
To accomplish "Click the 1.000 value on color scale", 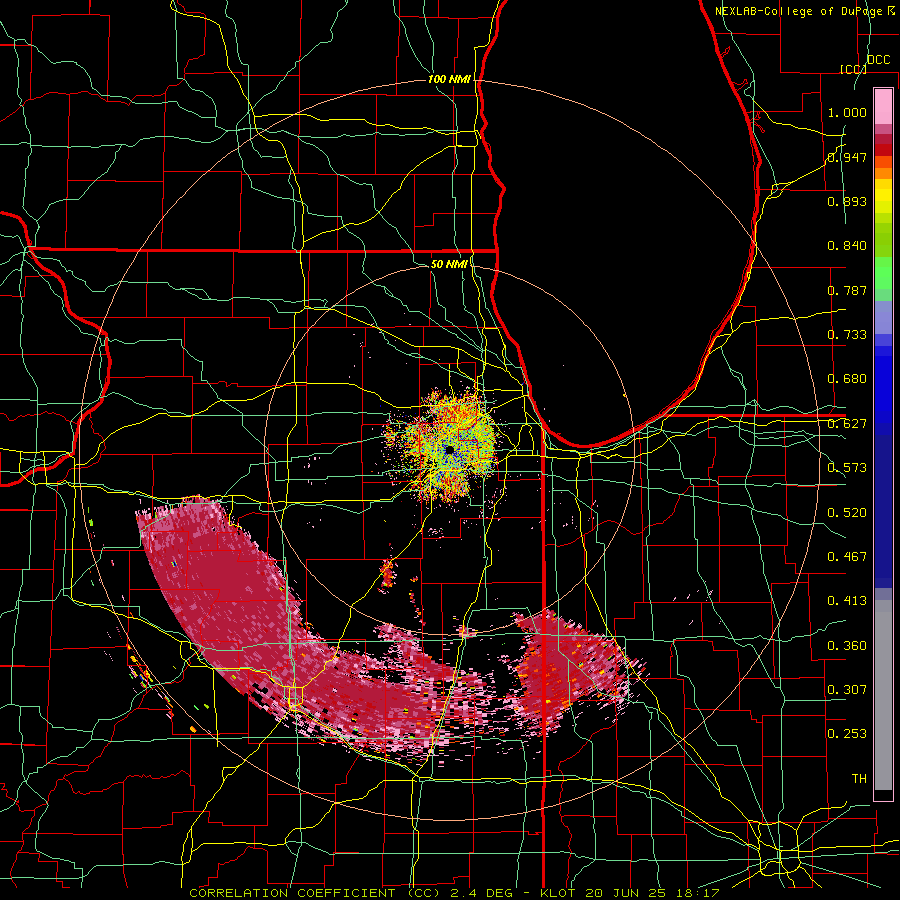I will click(x=847, y=112).
